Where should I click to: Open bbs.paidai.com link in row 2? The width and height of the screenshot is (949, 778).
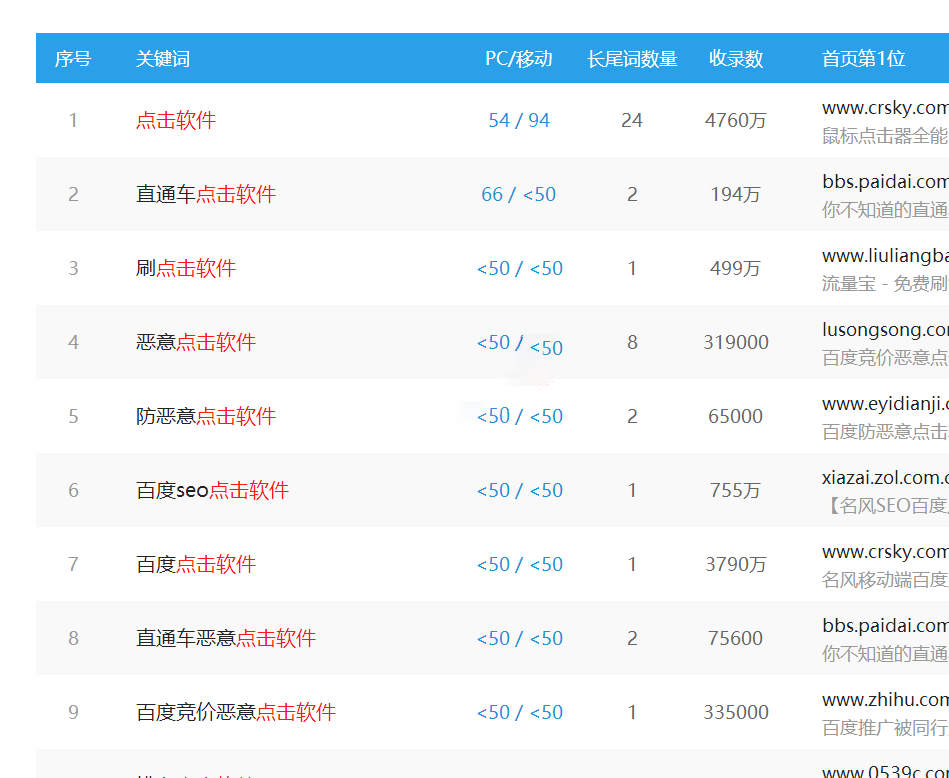(x=885, y=182)
